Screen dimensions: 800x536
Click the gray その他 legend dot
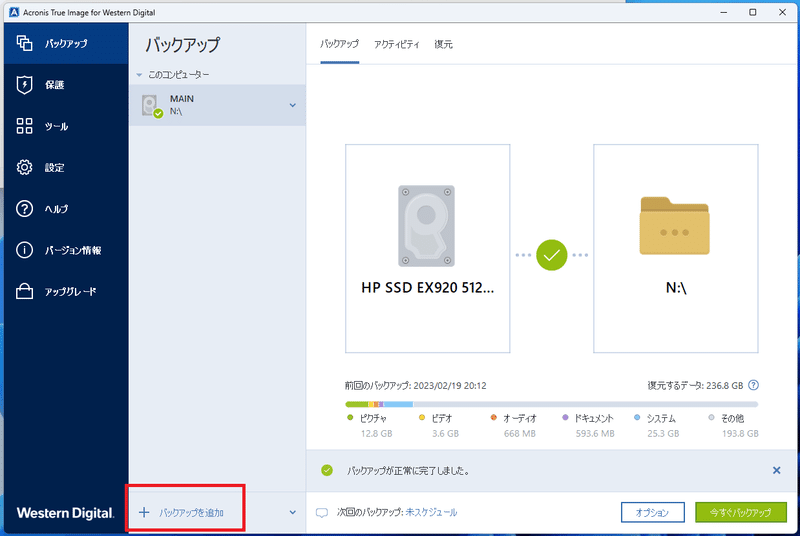(x=711, y=418)
